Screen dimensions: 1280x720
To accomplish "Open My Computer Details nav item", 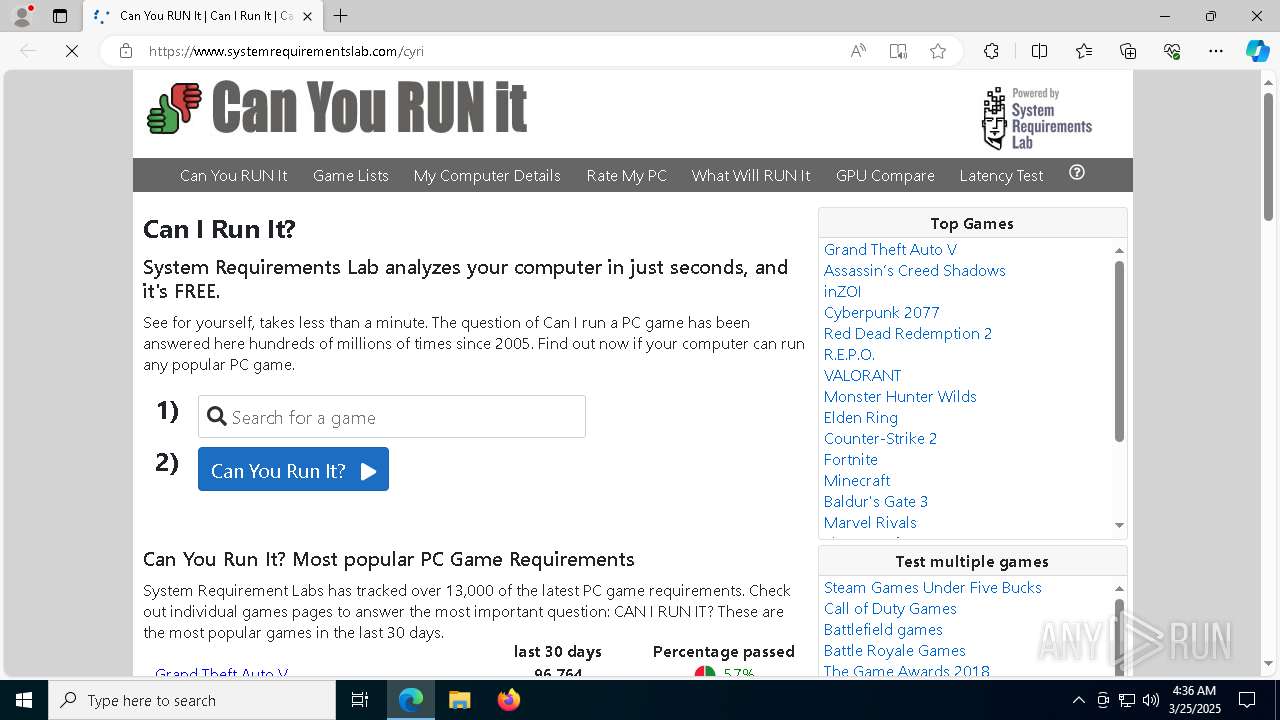I will (487, 175).
